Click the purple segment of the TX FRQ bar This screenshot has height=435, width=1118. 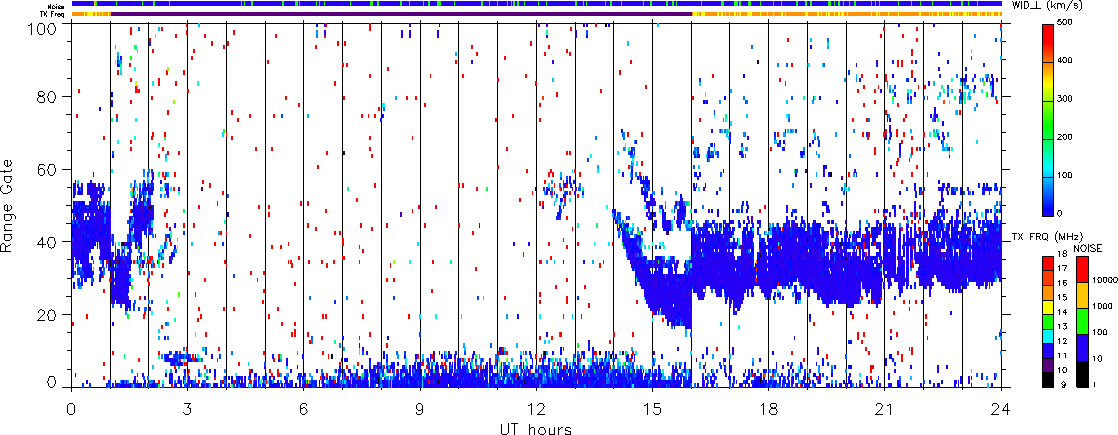[1047, 365]
